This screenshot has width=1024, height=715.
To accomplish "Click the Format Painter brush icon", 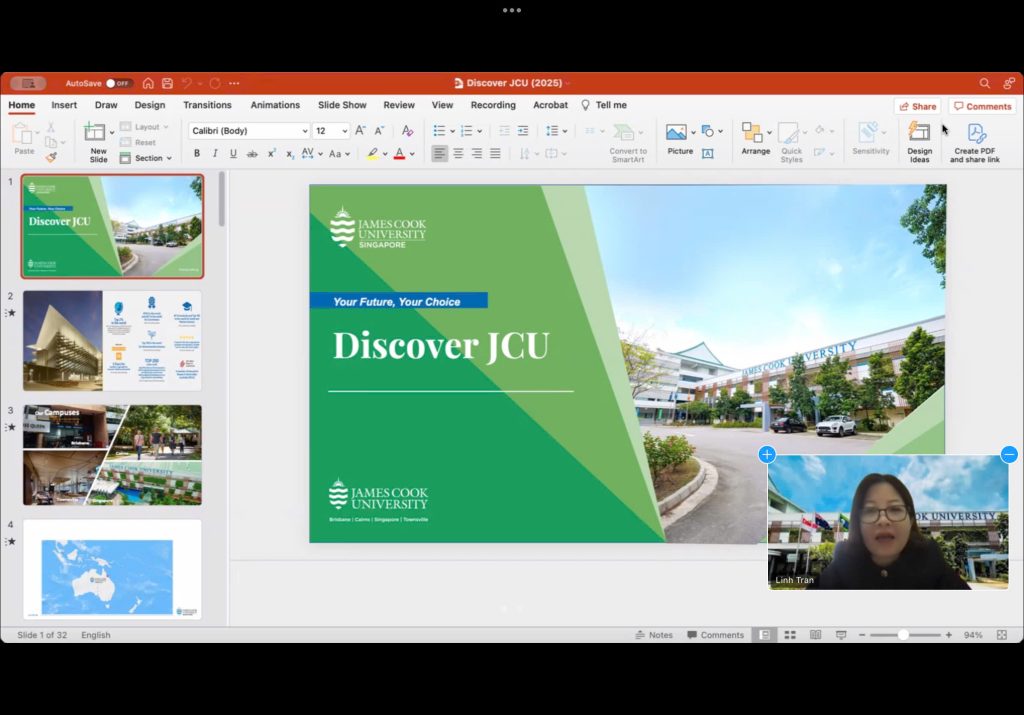I will coord(51,157).
